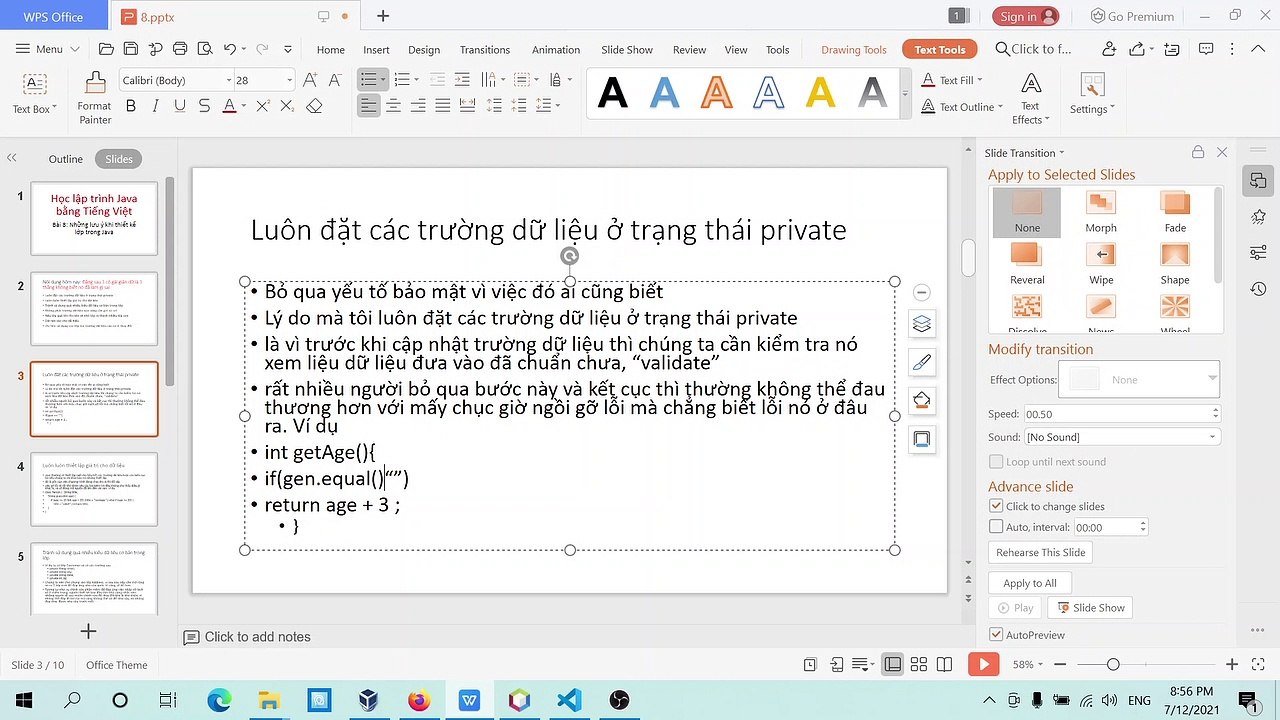Center the paragraph text
This screenshot has height=720, width=1280.
click(x=394, y=106)
